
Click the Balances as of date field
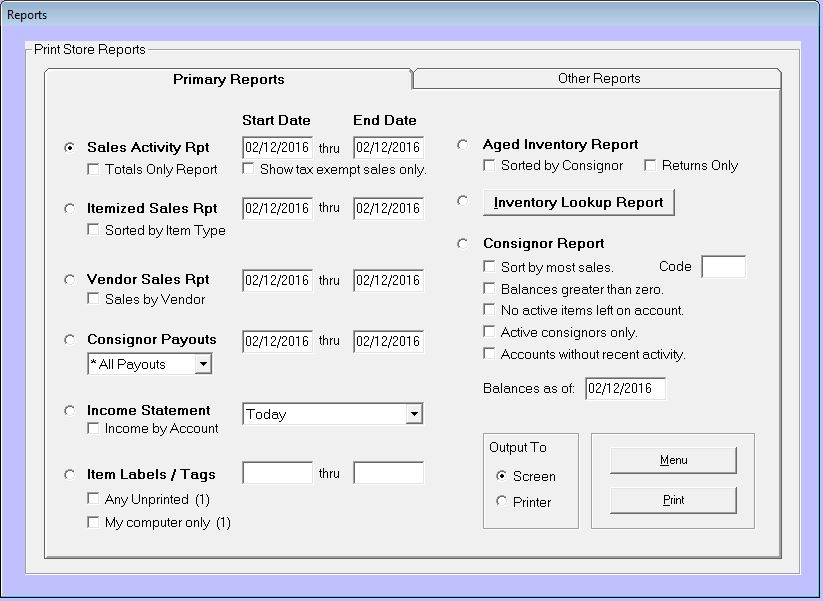[x=625, y=388]
